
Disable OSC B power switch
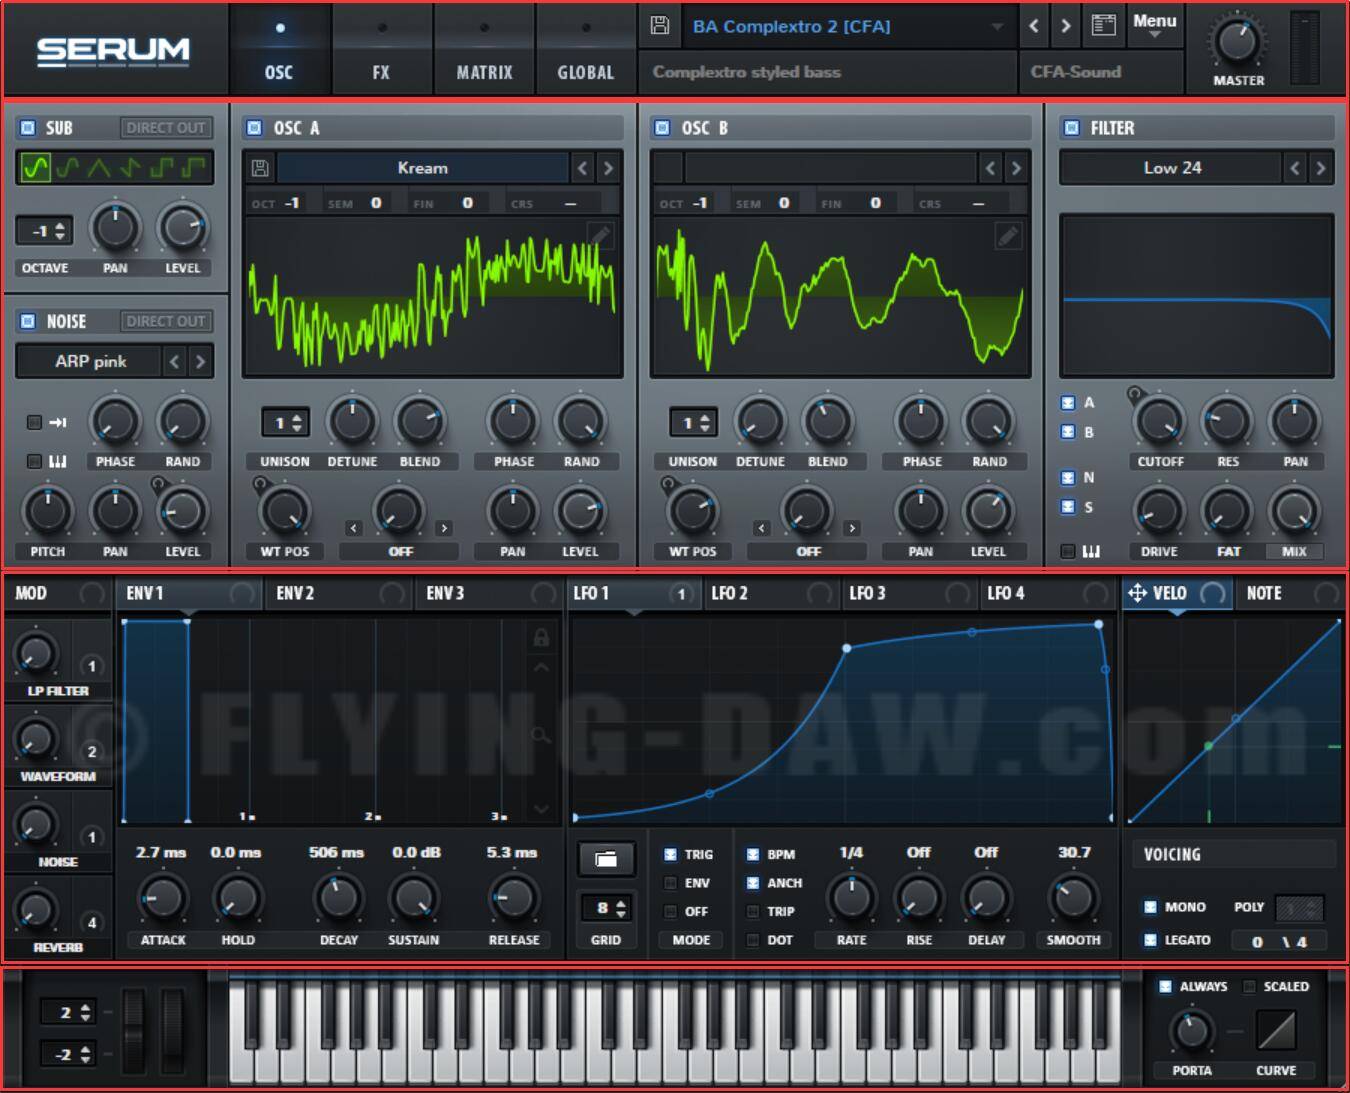[662, 128]
